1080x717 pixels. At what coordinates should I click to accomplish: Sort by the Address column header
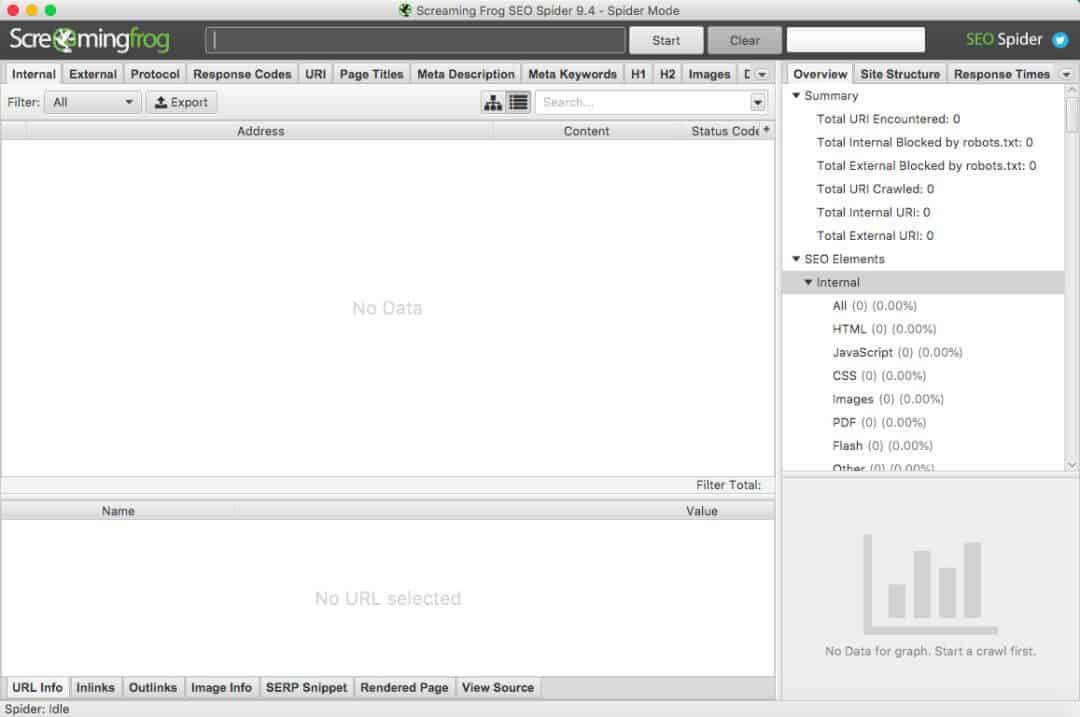click(260, 131)
